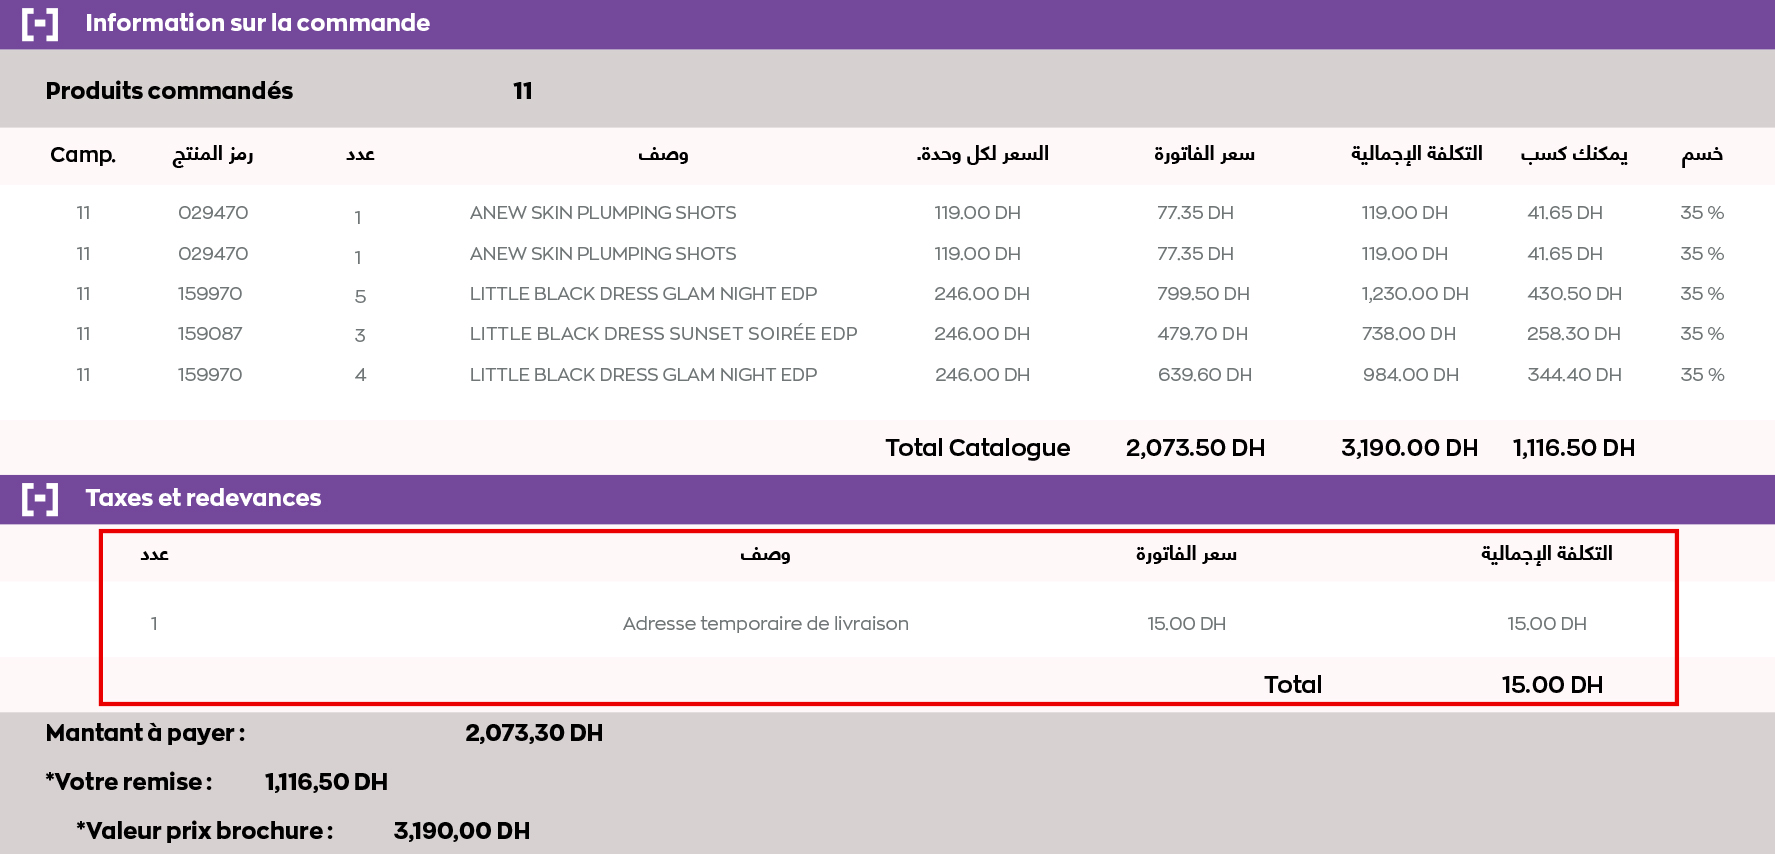Click the خسم column header
The height and width of the screenshot is (854, 1775).
[x=1702, y=154]
